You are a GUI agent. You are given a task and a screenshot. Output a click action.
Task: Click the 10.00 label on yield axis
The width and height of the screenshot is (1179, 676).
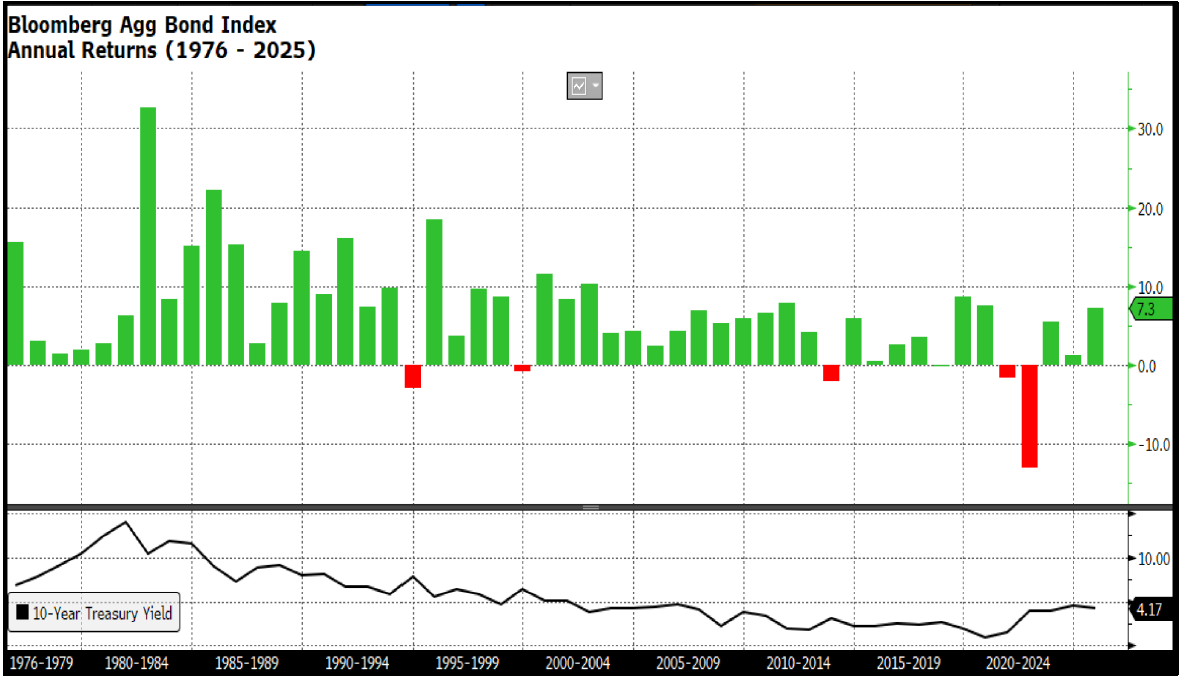click(x=1148, y=559)
